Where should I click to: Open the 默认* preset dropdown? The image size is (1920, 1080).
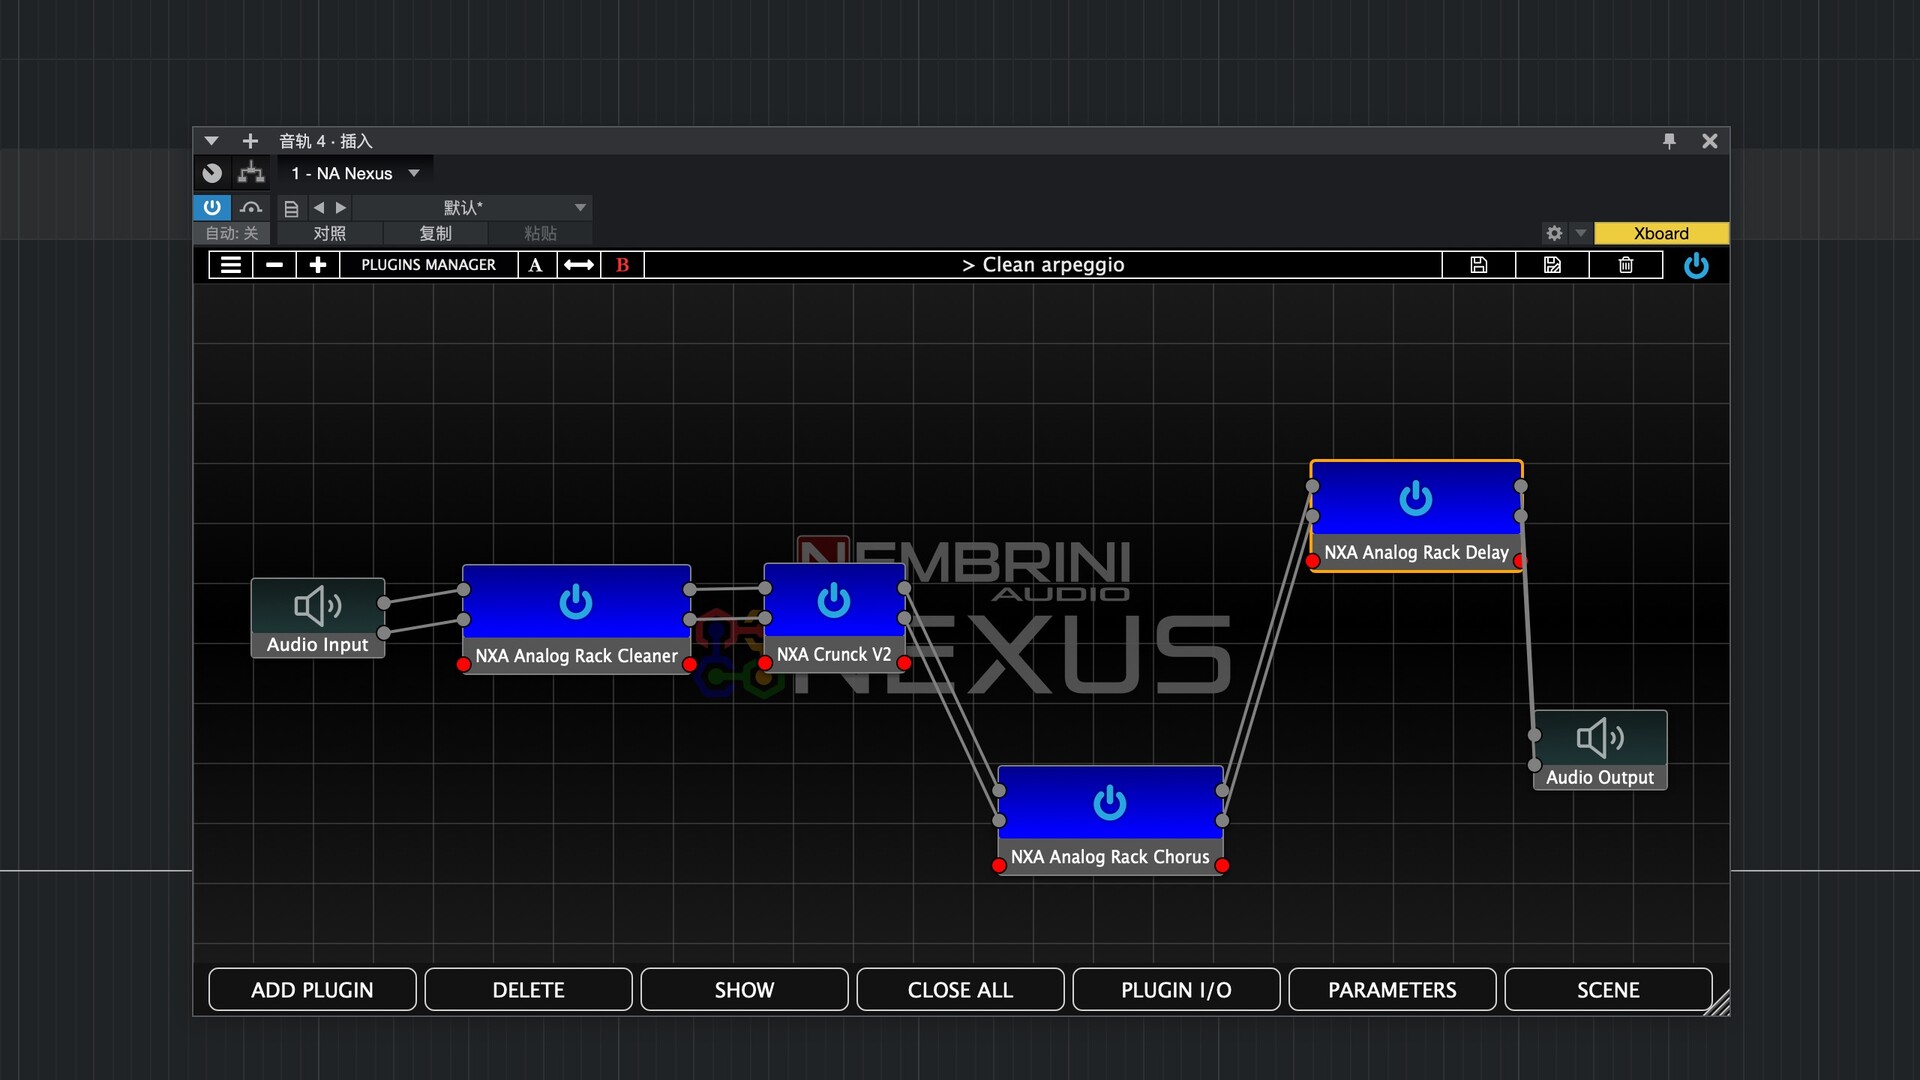(472, 208)
